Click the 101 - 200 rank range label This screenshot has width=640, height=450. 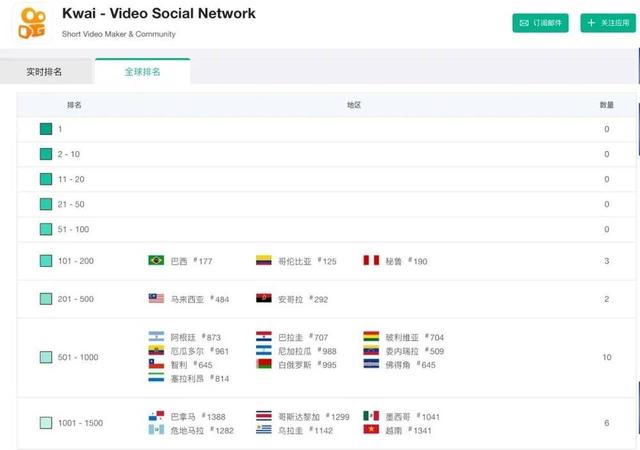76,261
